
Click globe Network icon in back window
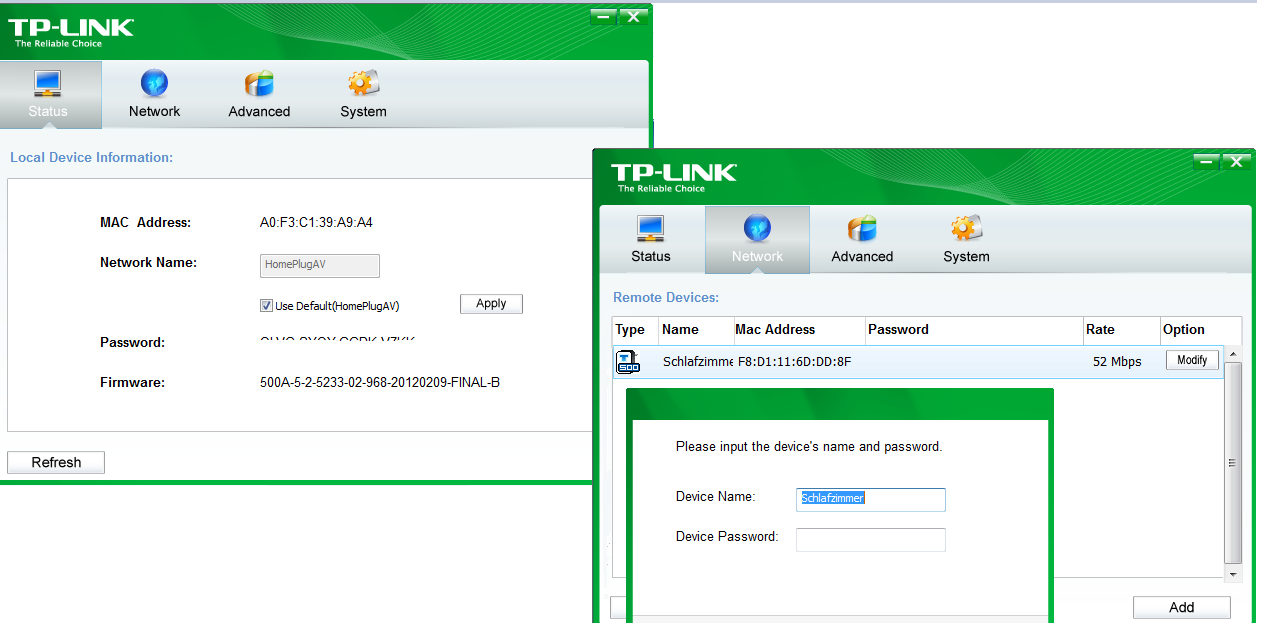[154, 83]
